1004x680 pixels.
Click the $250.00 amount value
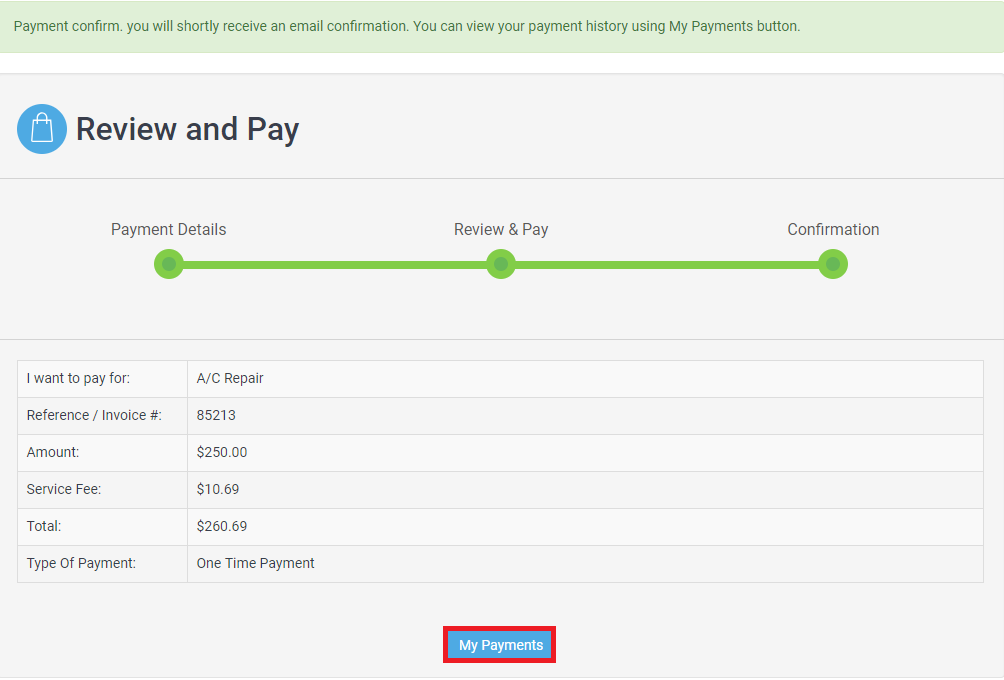[x=222, y=452]
